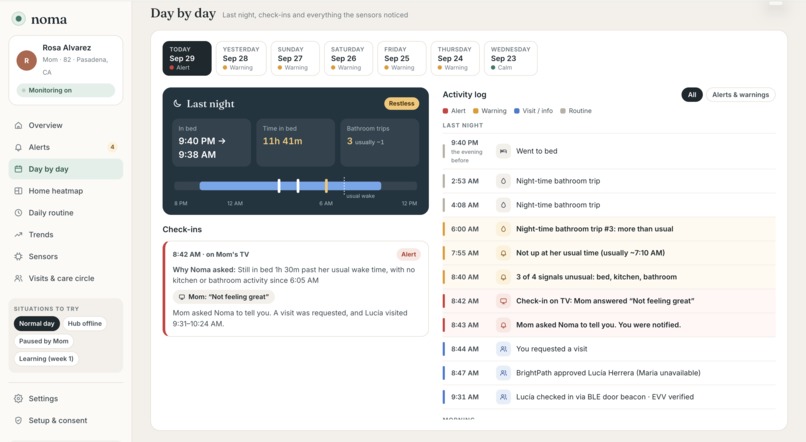Click the Restless badge on Last night card
The width and height of the screenshot is (806, 442).
pos(401,104)
